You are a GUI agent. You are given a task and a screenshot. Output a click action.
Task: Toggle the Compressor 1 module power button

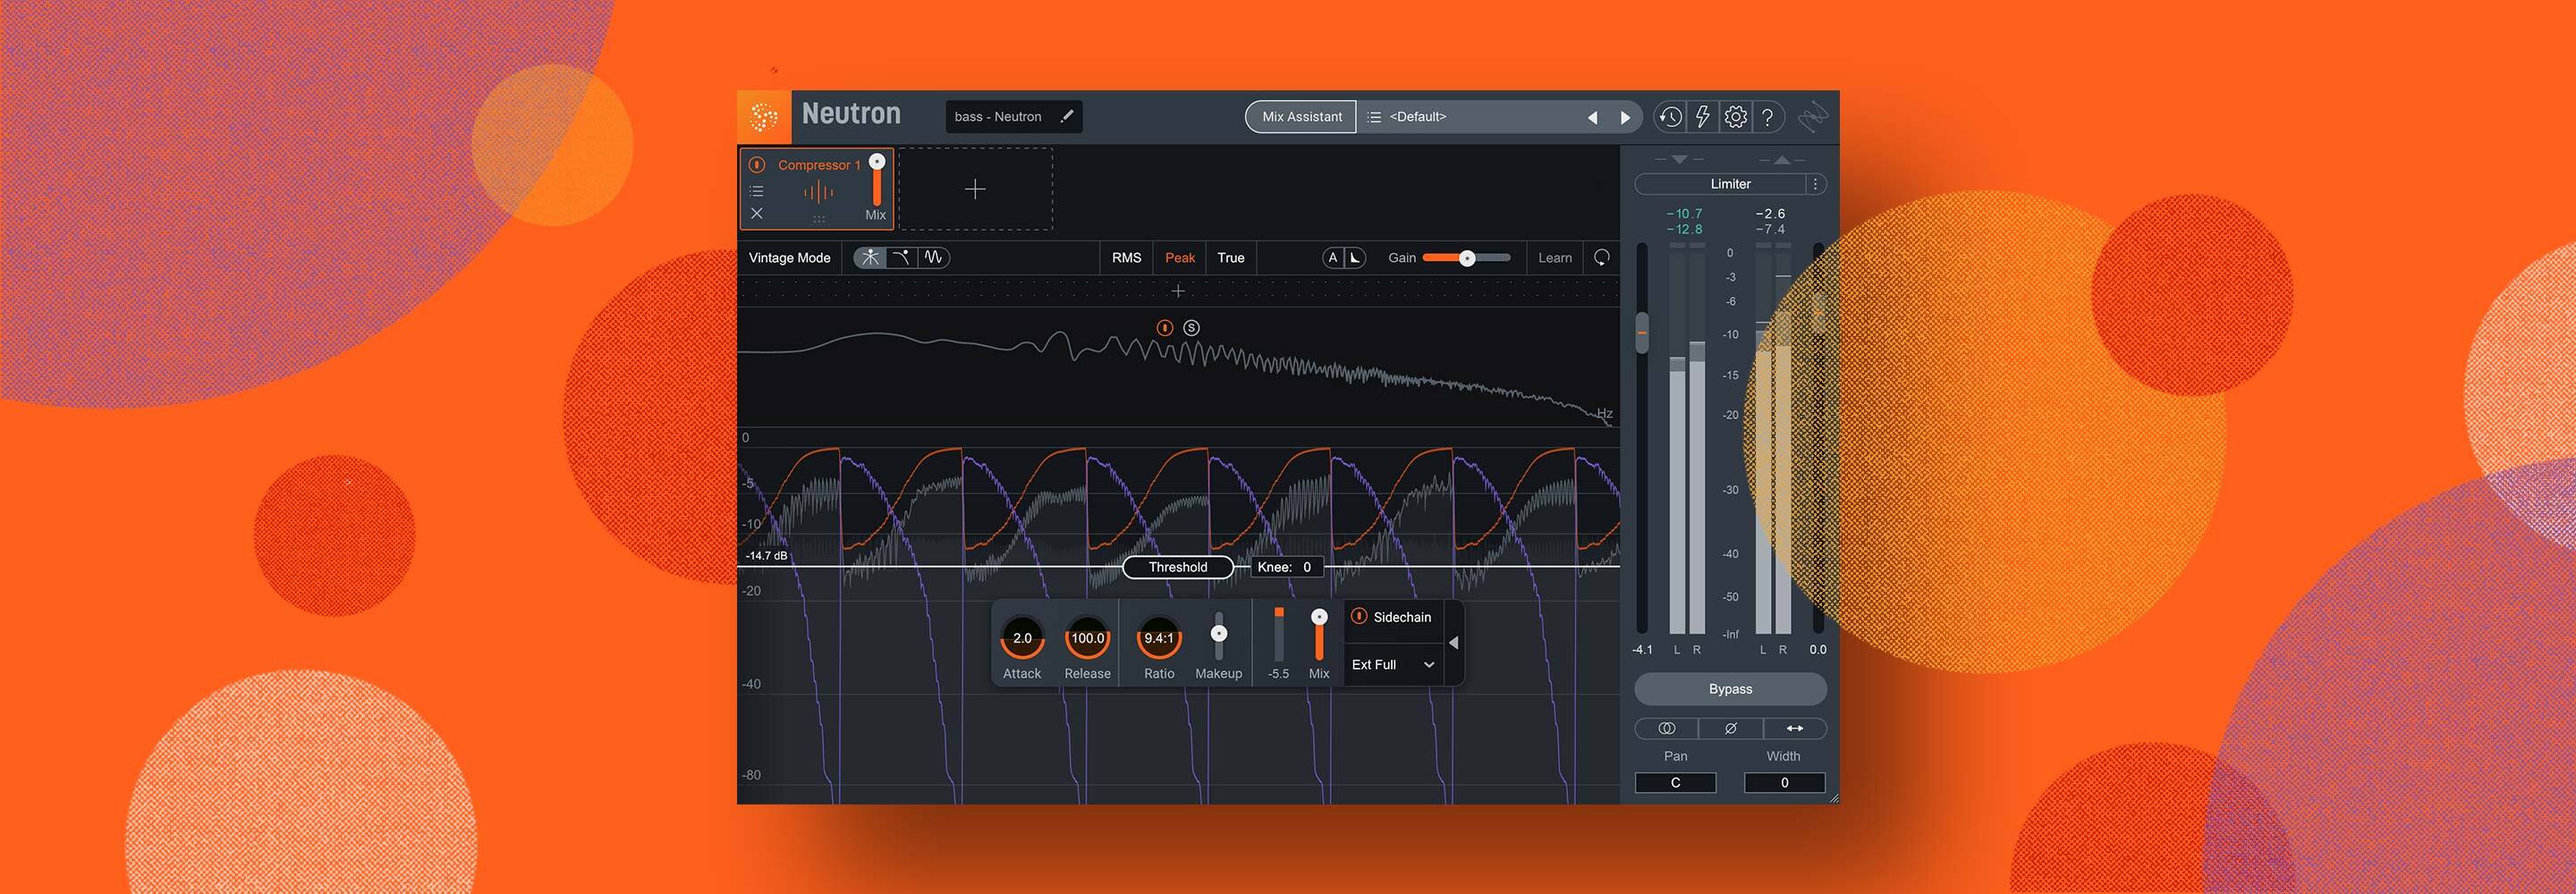pyautogui.click(x=757, y=165)
